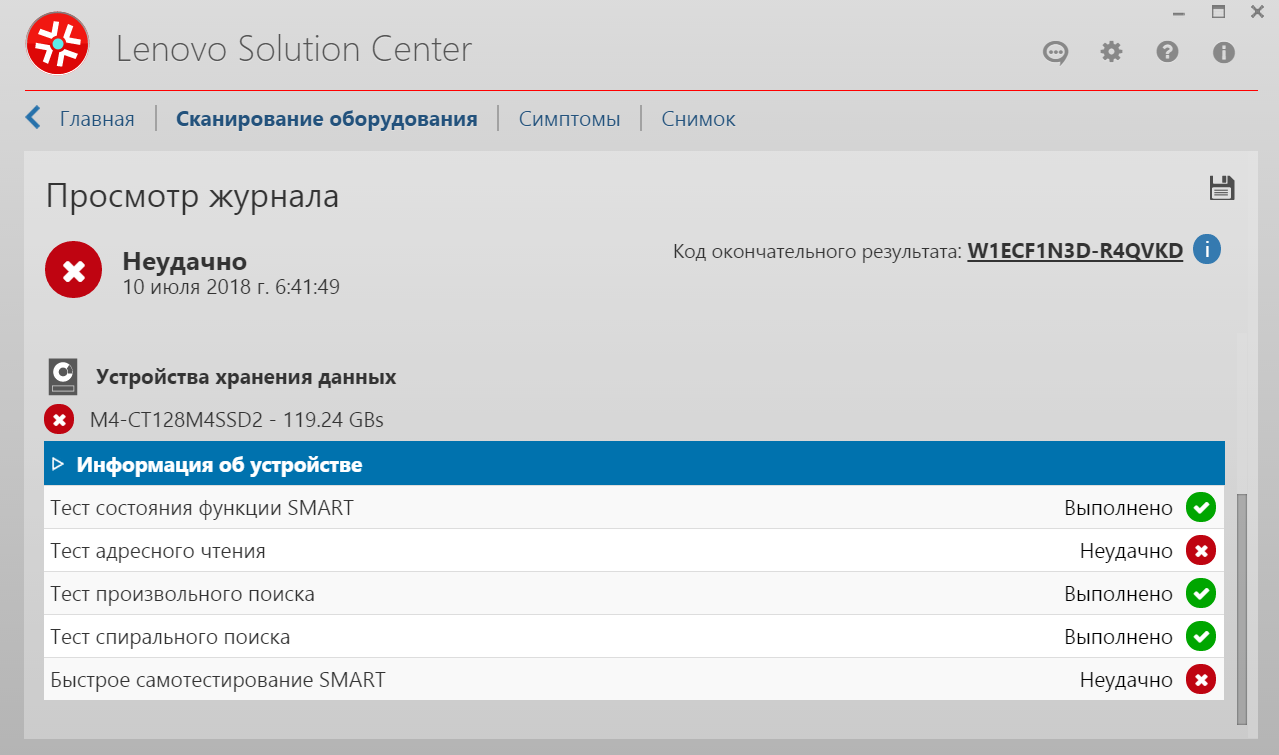1279x755 pixels.
Task: Go back using the left chevron arrow
Action: coord(33,118)
